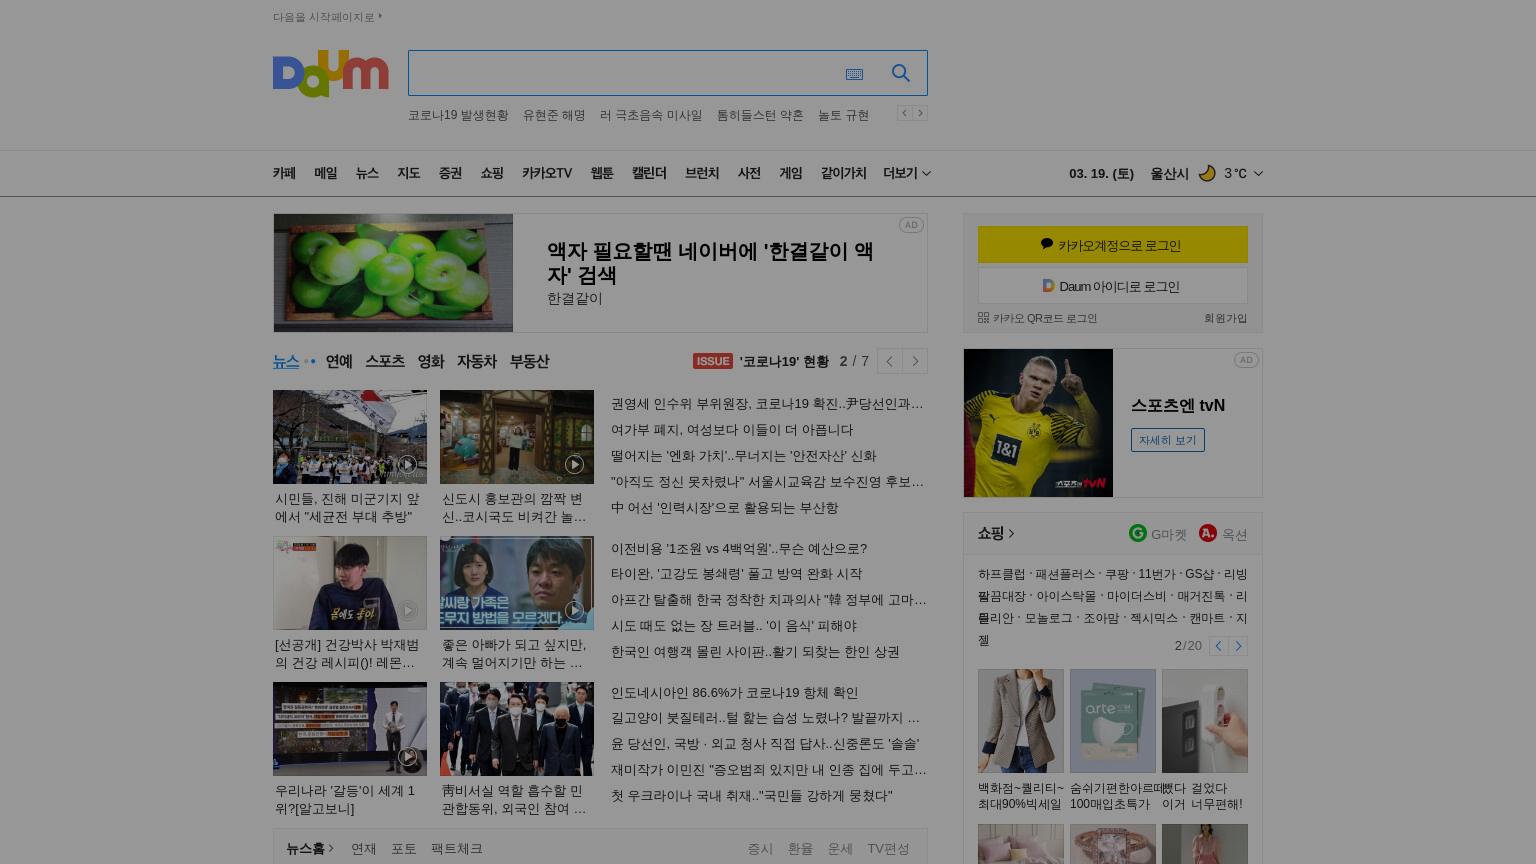Open the 환율 link
The width and height of the screenshot is (1536, 864).
(x=800, y=848)
